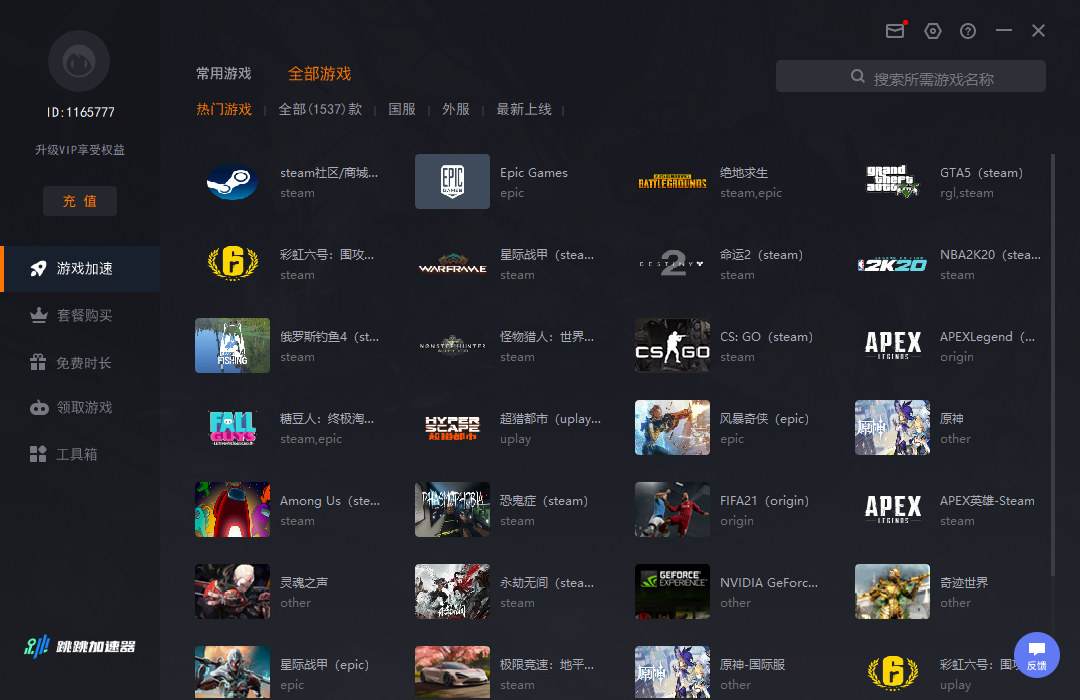The width and height of the screenshot is (1080, 700).
Task: Click the CS:GO logo icon
Action: [x=672, y=345]
